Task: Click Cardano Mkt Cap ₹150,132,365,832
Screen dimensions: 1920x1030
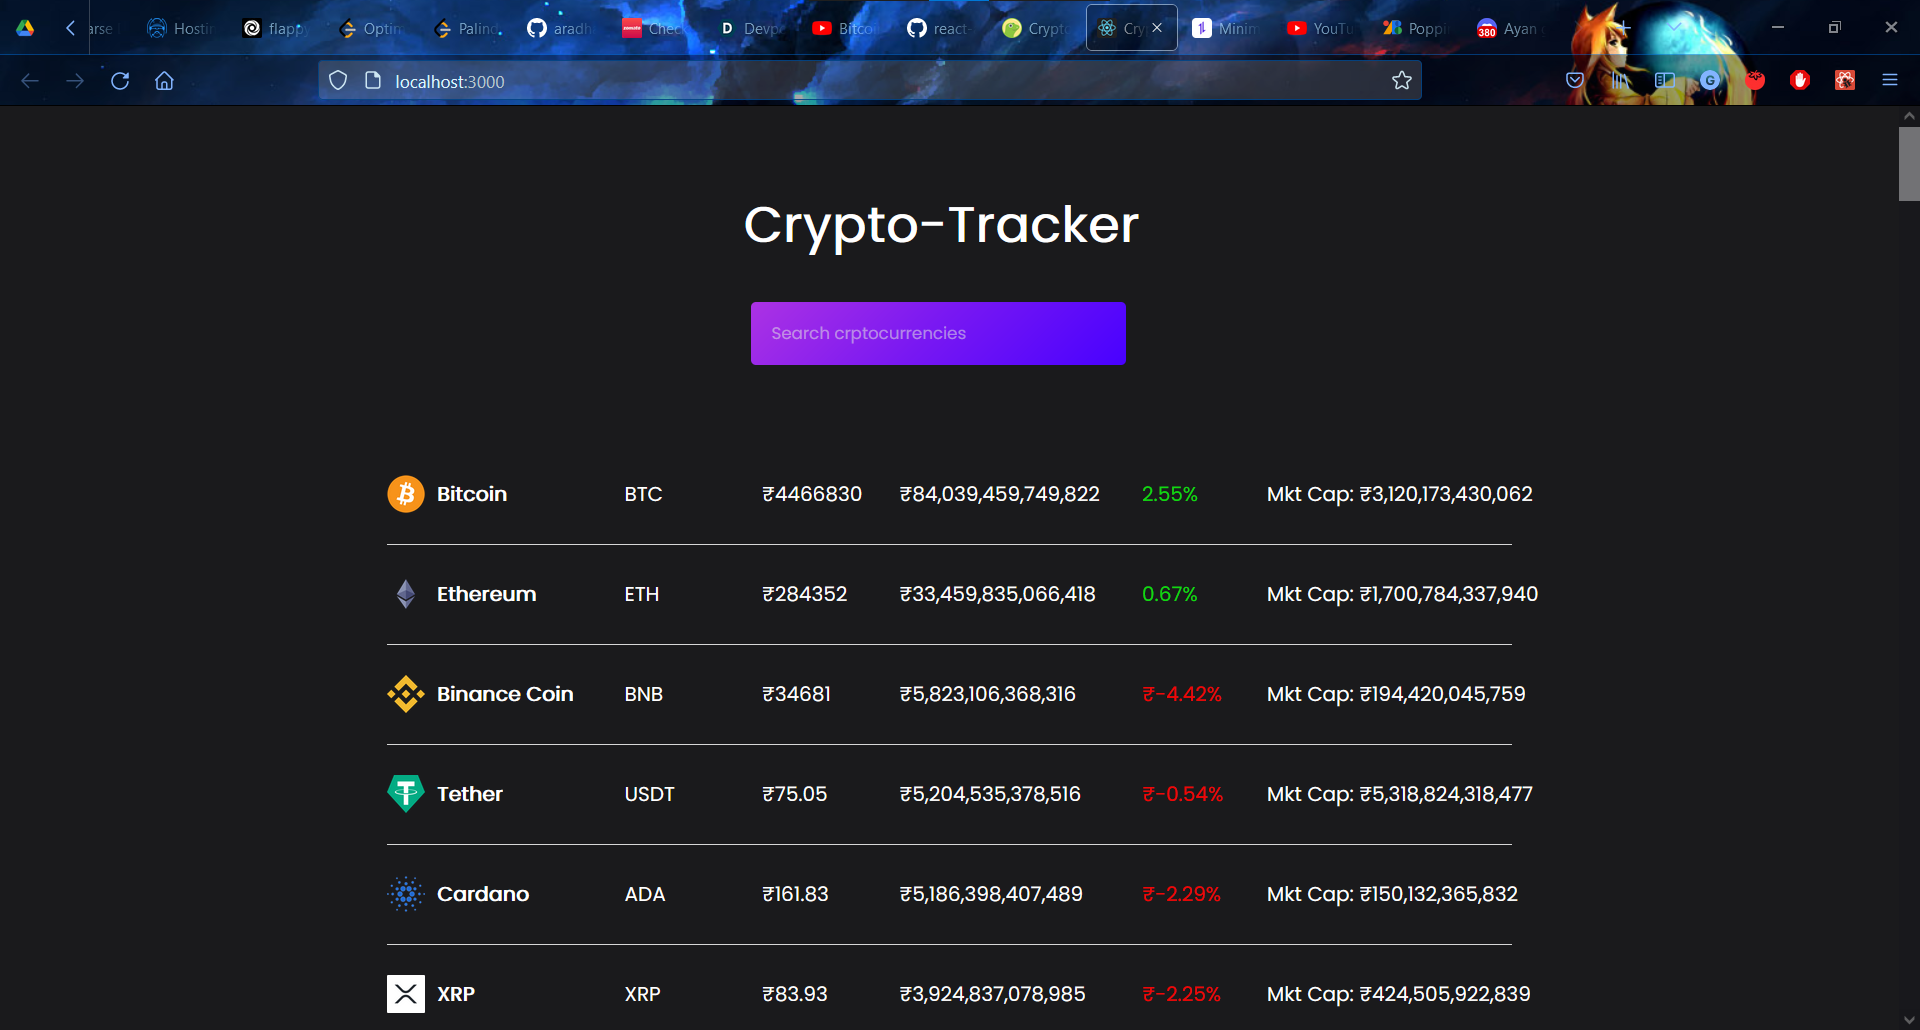Action: pos(1392,894)
